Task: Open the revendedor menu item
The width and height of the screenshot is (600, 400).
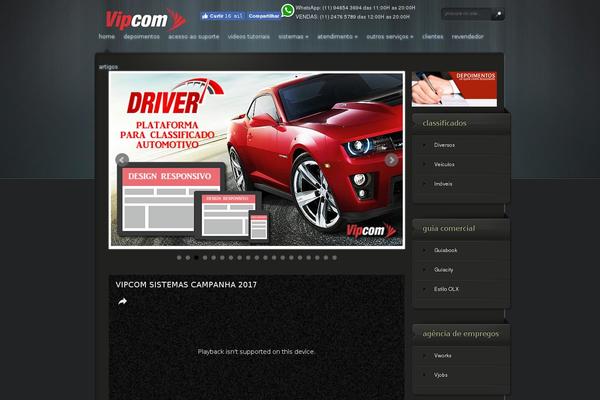Action: click(x=468, y=36)
